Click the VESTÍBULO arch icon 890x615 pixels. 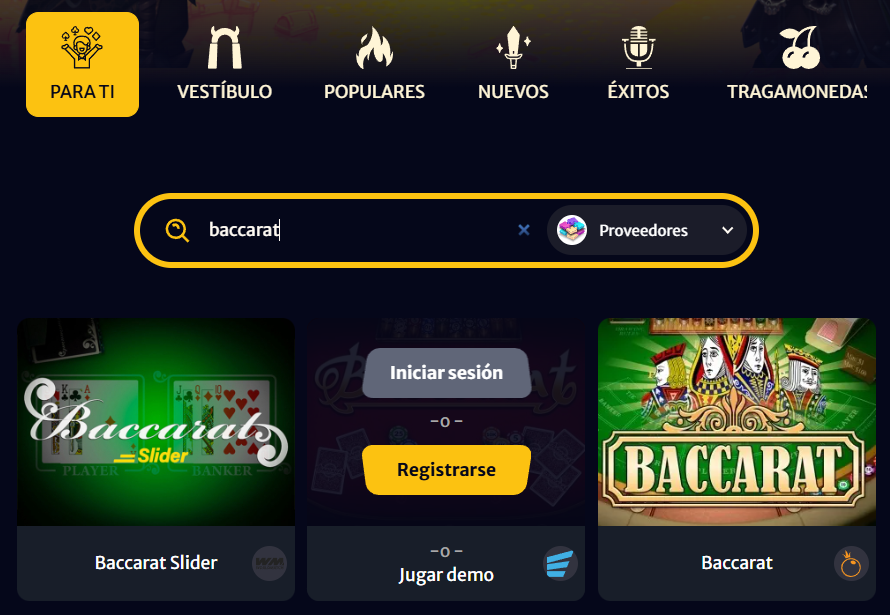pos(225,48)
